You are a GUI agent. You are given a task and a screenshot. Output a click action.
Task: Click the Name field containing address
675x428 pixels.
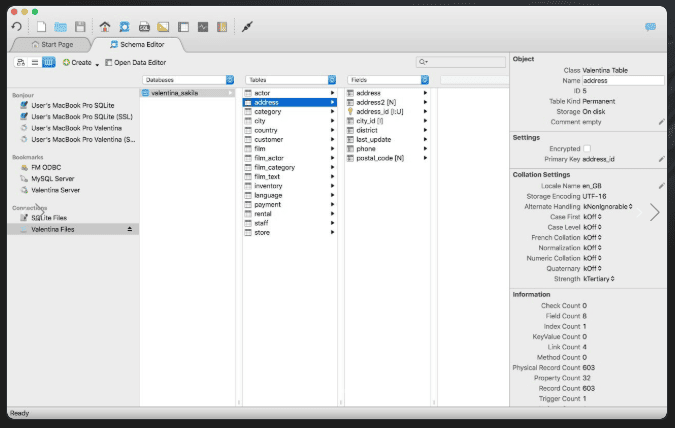click(623, 81)
